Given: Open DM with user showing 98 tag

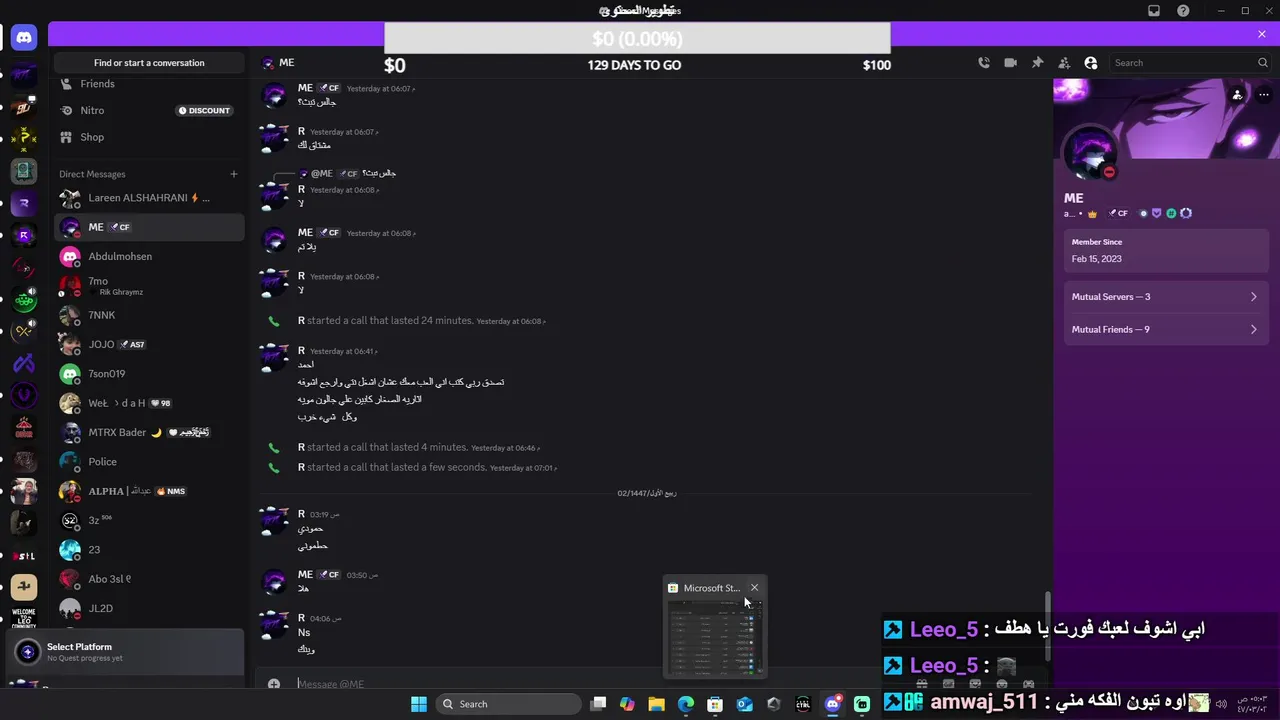Looking at the screenshot, I should 149,403.
